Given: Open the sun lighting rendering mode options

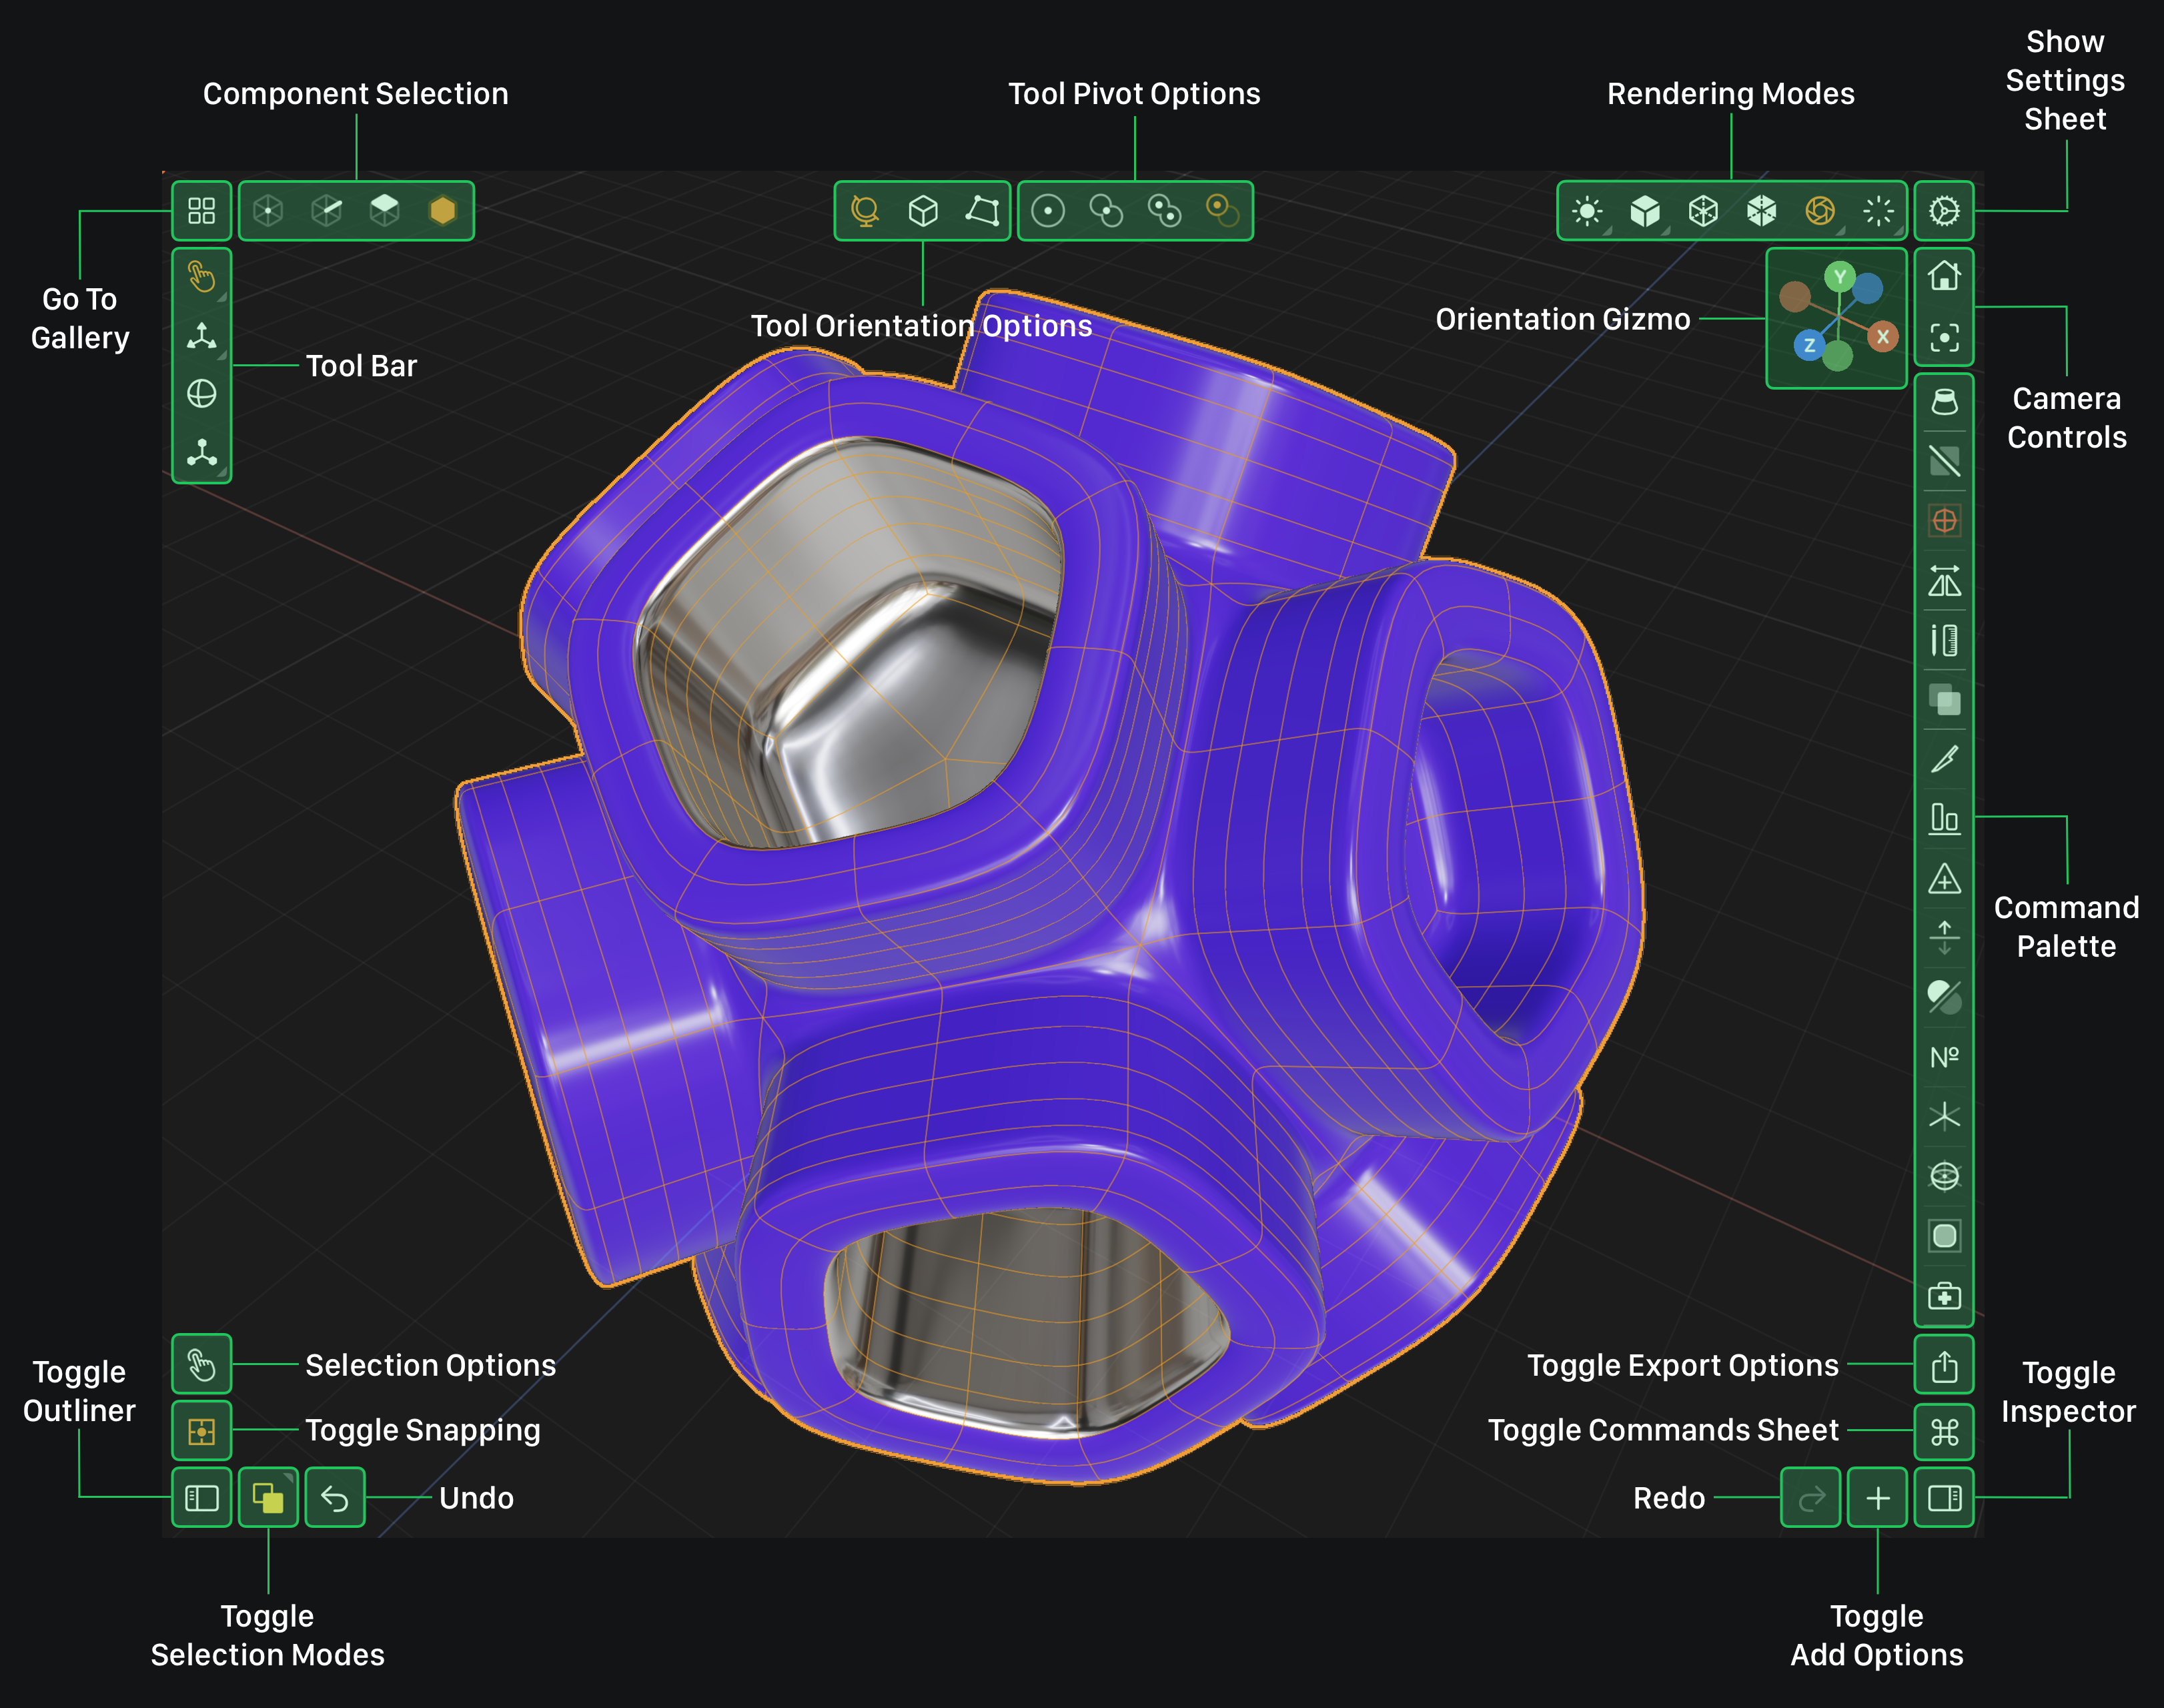Looking at the screenshot, I should click(1588, 211).
